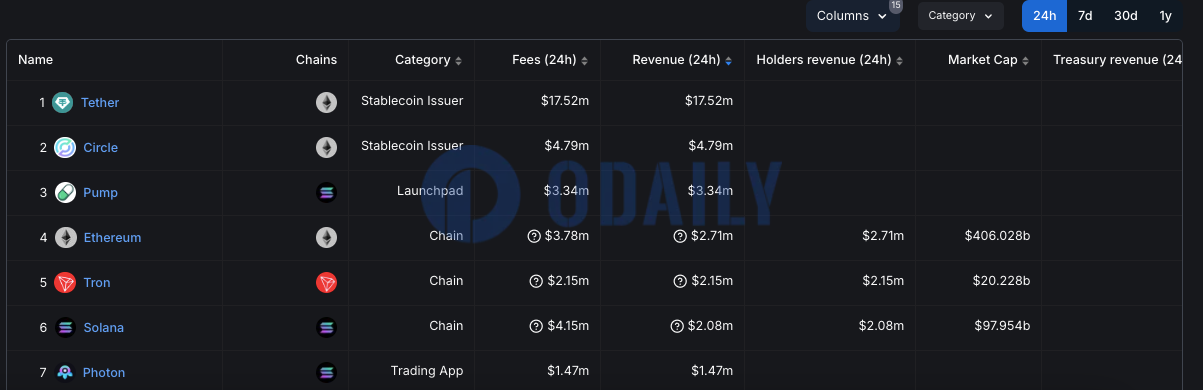Select the 24h time range
The width and height of the screenshot is (1203, 390).
click(1044, 16)
